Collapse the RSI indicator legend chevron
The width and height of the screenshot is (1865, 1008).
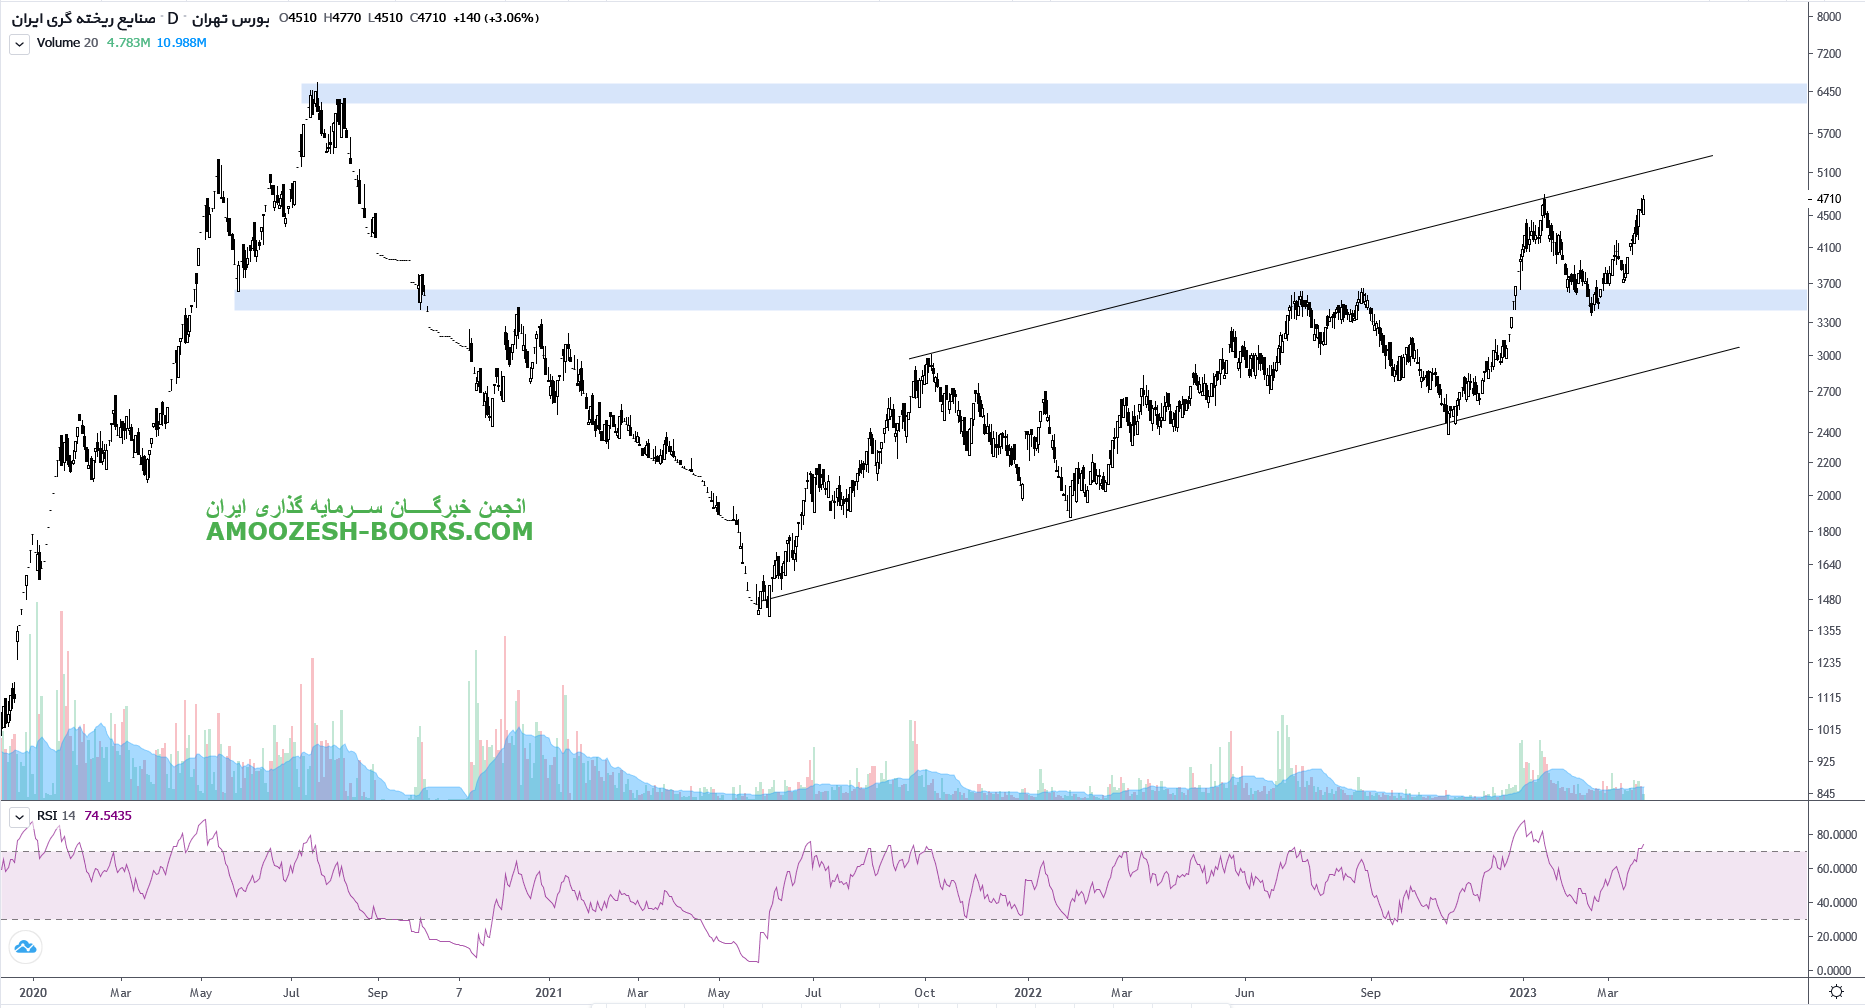pyautogui.click(x=19, y=816)
